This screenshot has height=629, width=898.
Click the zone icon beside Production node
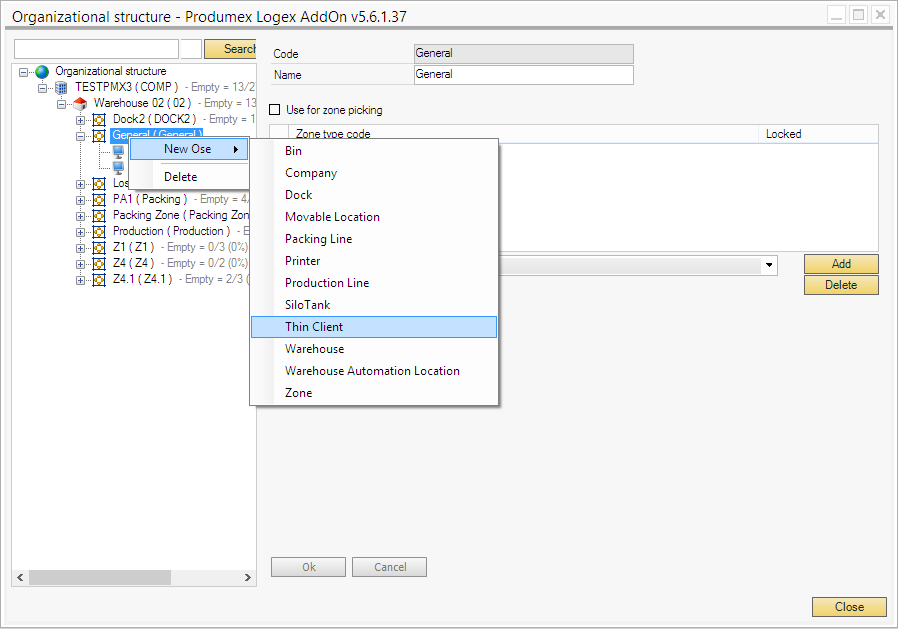(x=100, y=231)
